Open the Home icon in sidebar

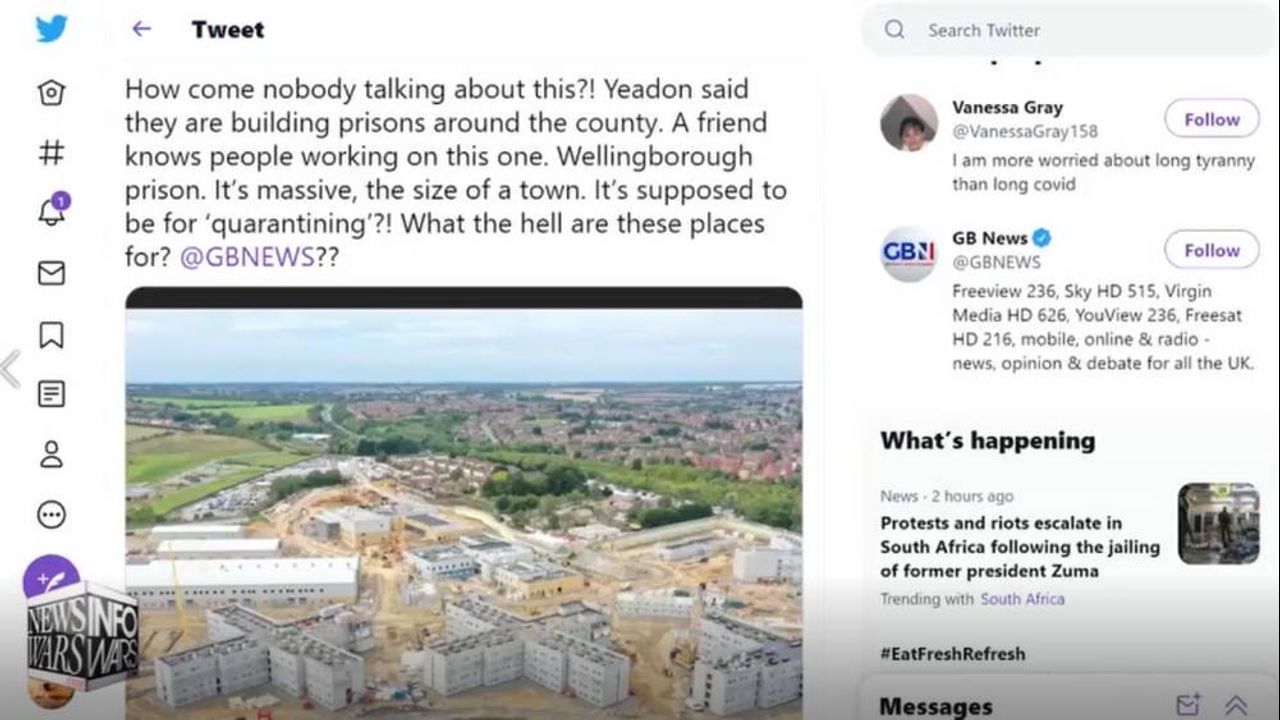[x=51, y=93]
